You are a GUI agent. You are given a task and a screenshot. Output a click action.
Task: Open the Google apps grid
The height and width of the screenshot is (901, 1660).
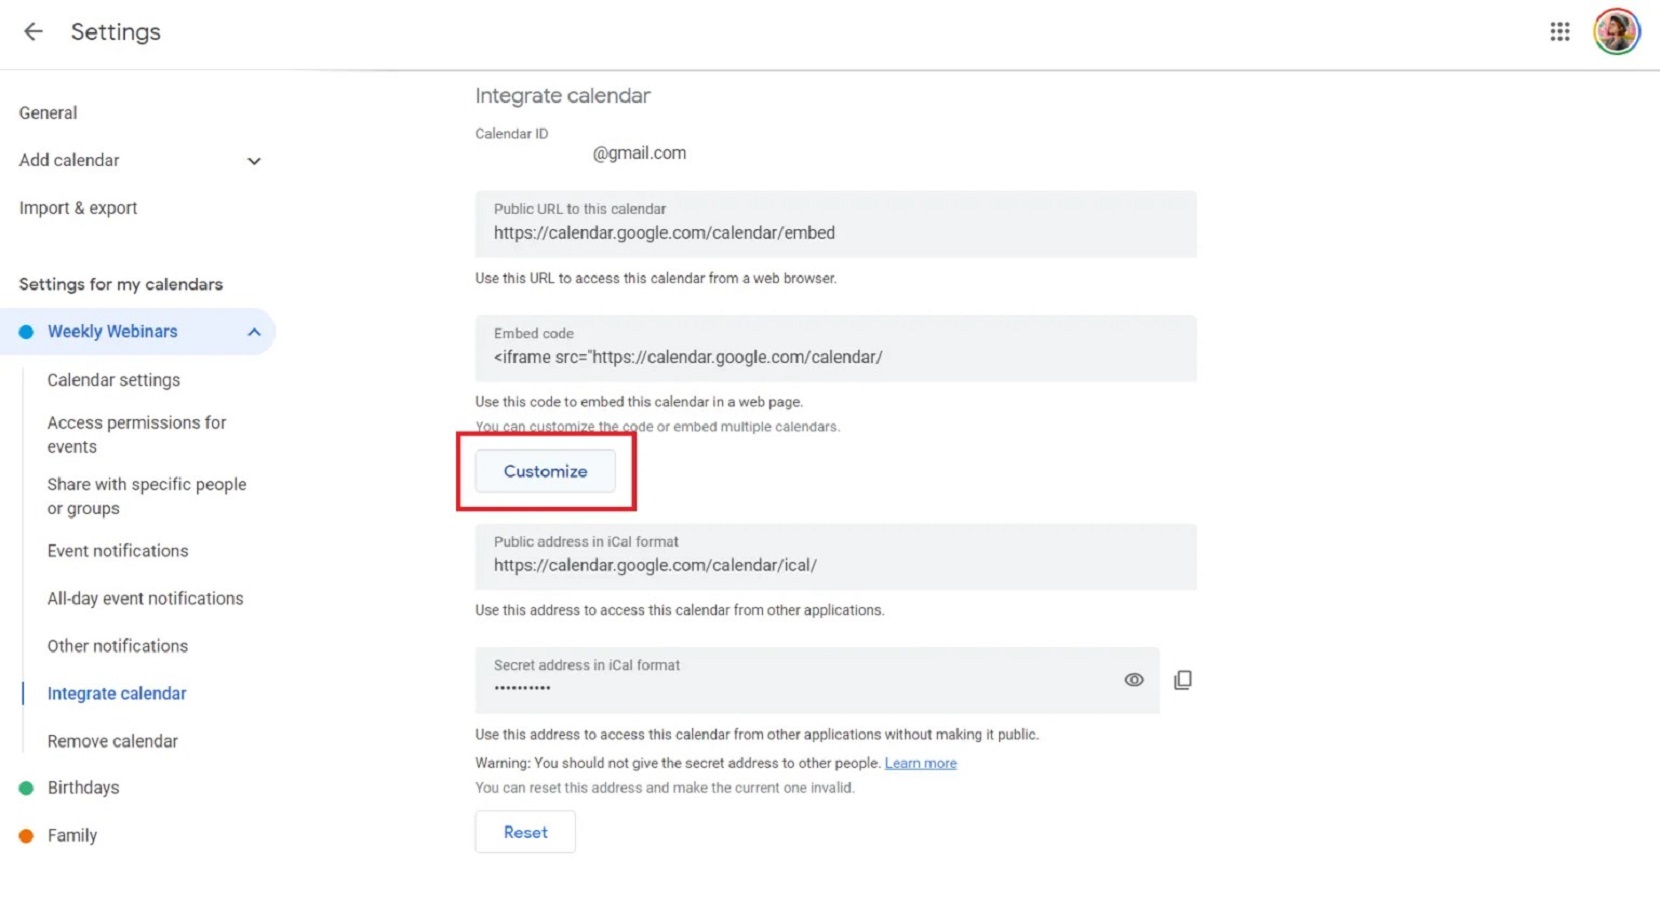click(x=1558, y=31)
